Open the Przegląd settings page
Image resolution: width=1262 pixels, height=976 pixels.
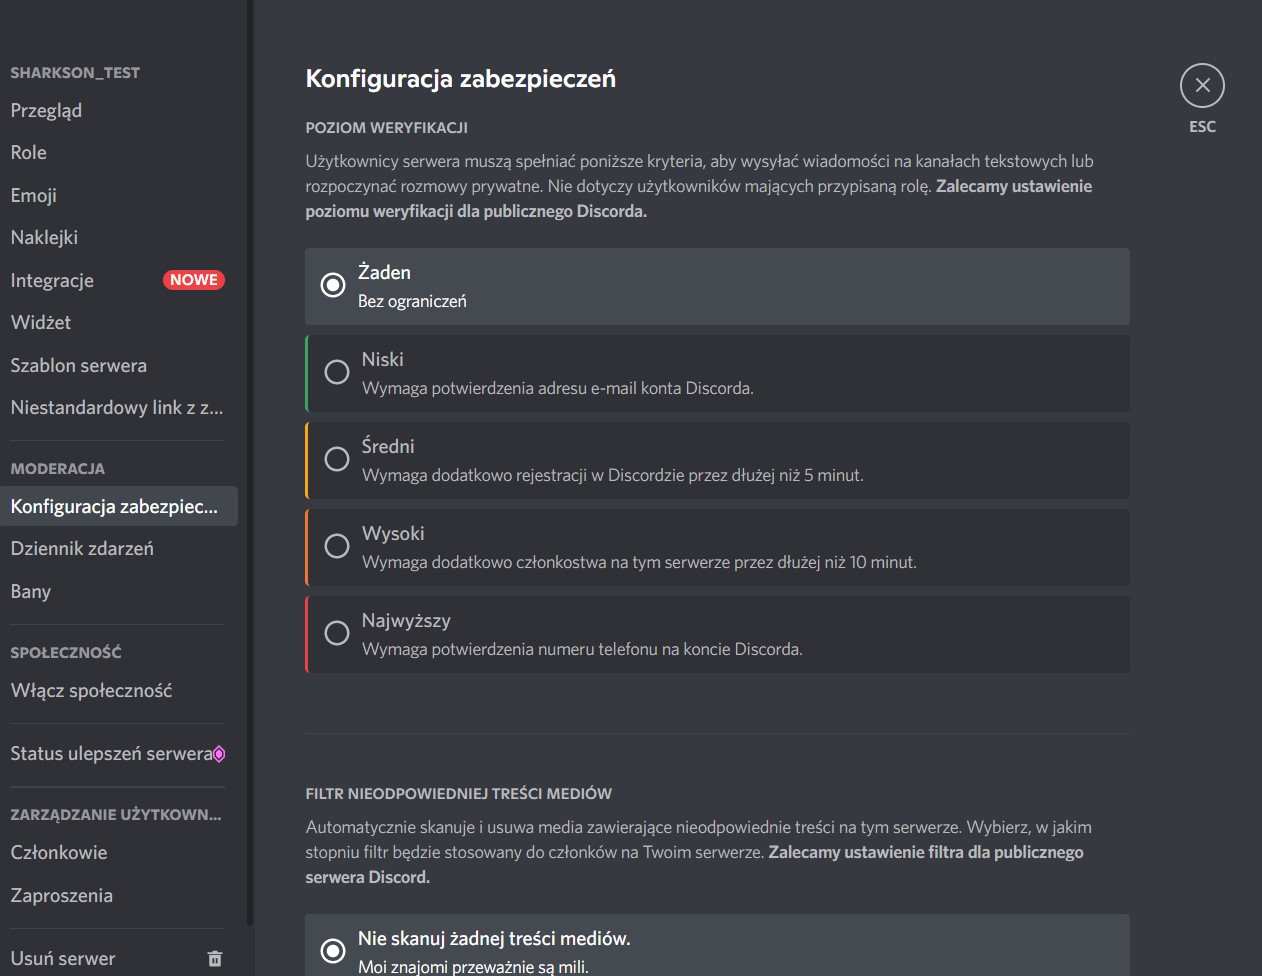click(x=46, y=111)
